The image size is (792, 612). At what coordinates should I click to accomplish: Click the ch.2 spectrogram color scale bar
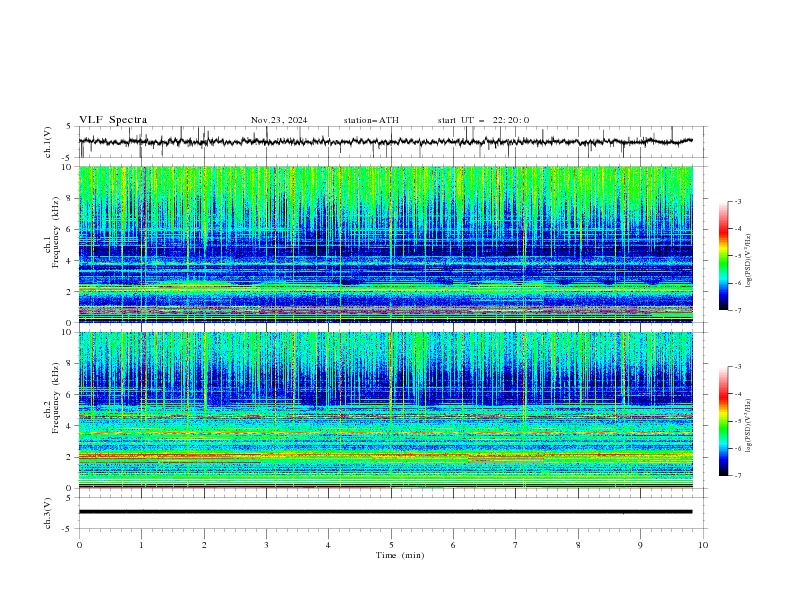tap(723, 421)
